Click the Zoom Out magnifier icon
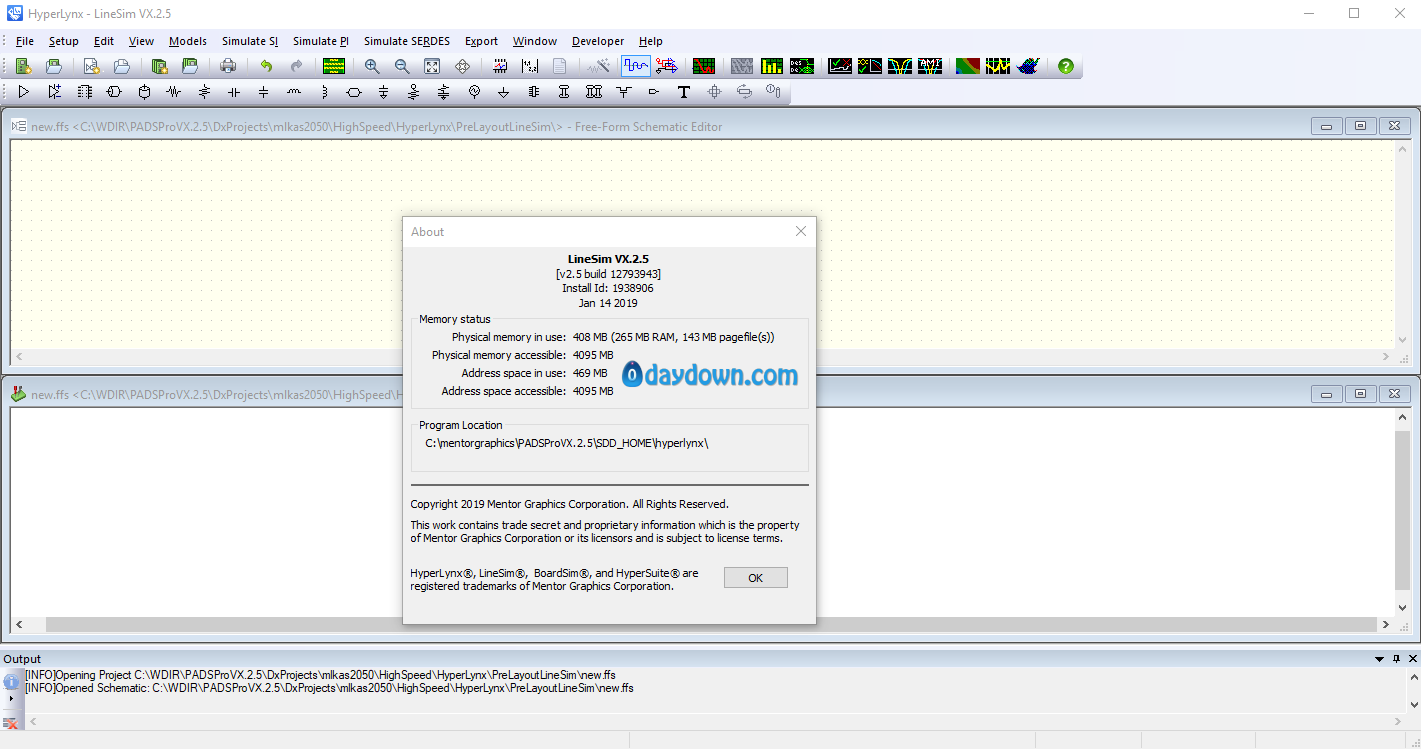Screen dimensions: 1421x749 [x=402, y=66]
